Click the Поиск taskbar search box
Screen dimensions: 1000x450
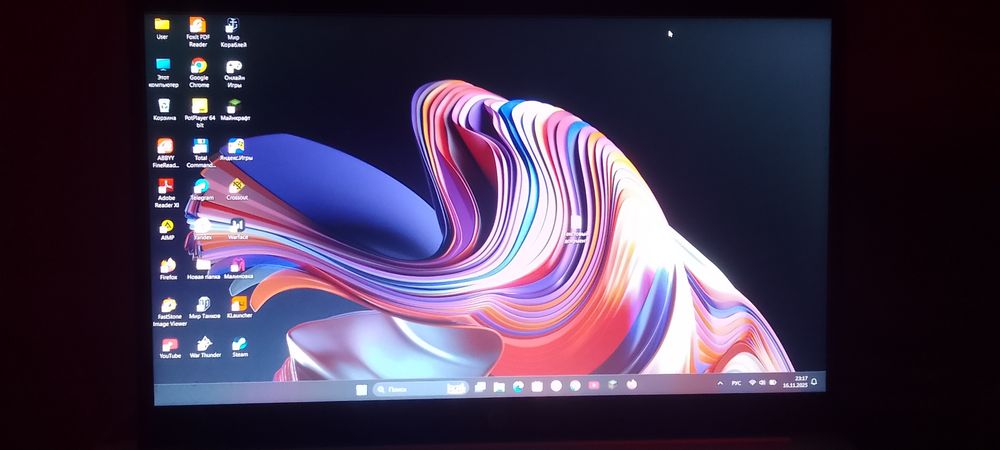click(x=420, y=388)
